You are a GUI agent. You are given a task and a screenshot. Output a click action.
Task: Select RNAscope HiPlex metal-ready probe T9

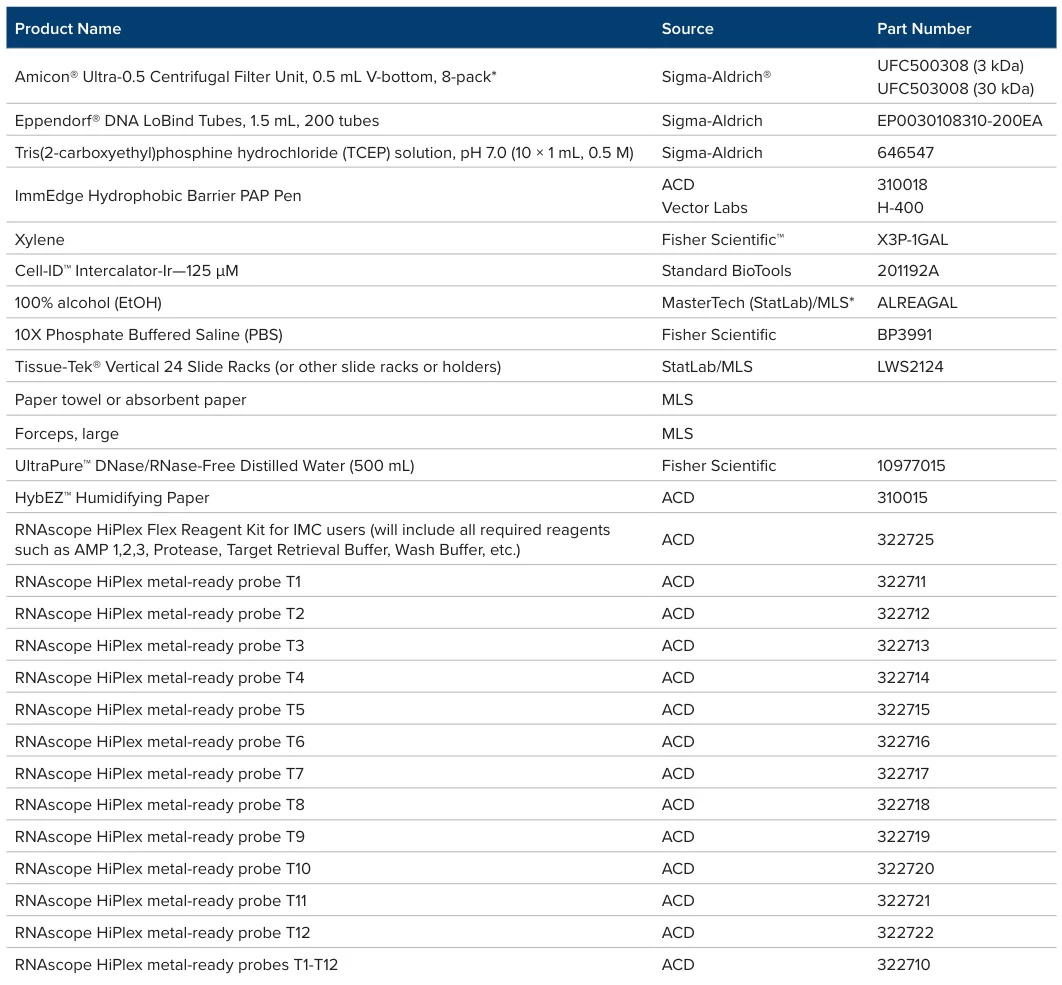click(x=160, y=837)
